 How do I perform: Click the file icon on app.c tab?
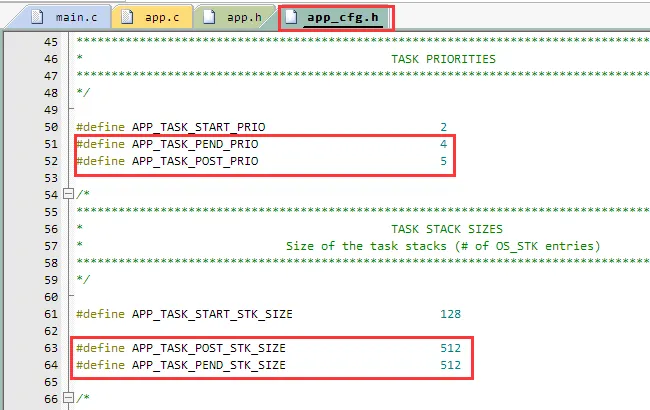[129, 17]
